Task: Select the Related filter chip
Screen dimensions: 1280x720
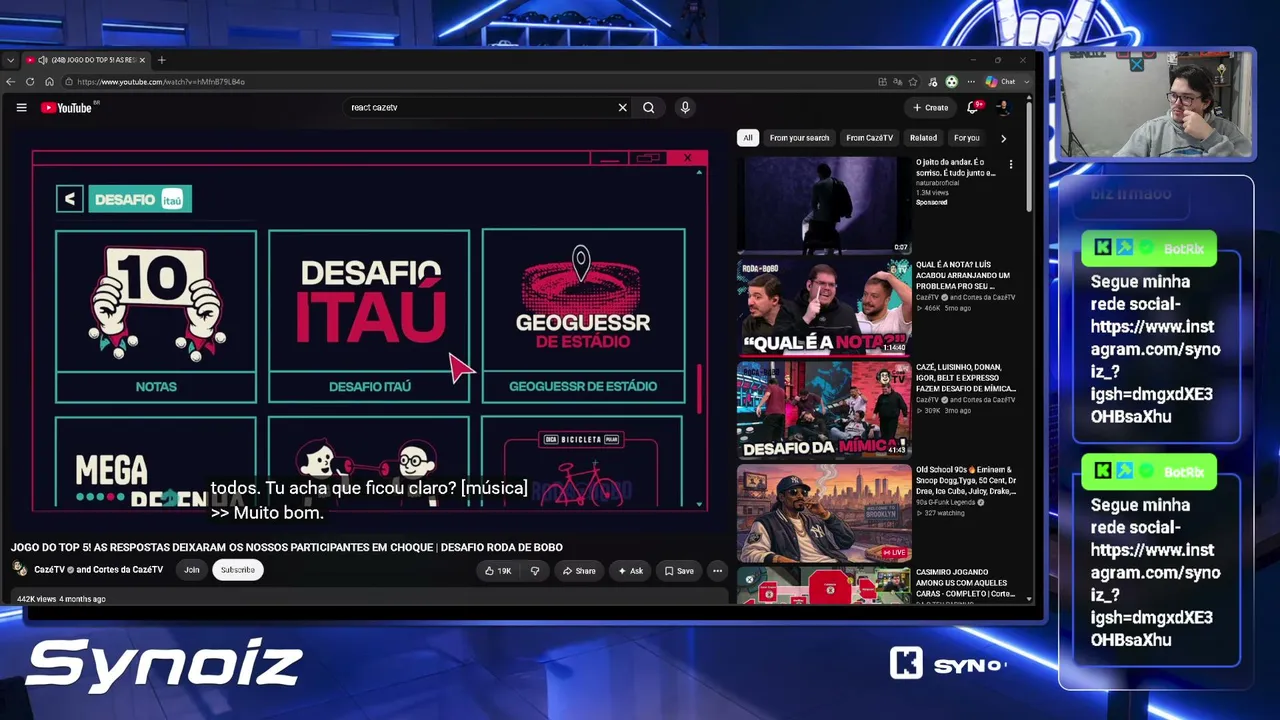Action: pyautogui.click(x=923, y=138)
